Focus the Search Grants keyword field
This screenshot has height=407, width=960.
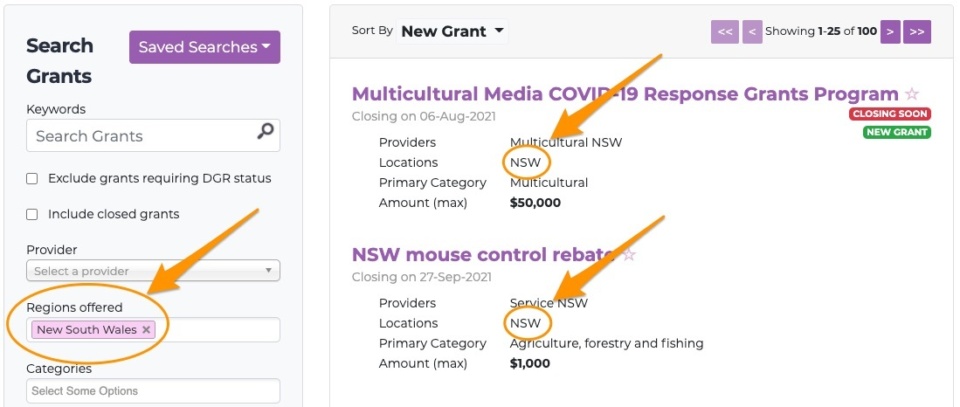click(x=140, y=136)
